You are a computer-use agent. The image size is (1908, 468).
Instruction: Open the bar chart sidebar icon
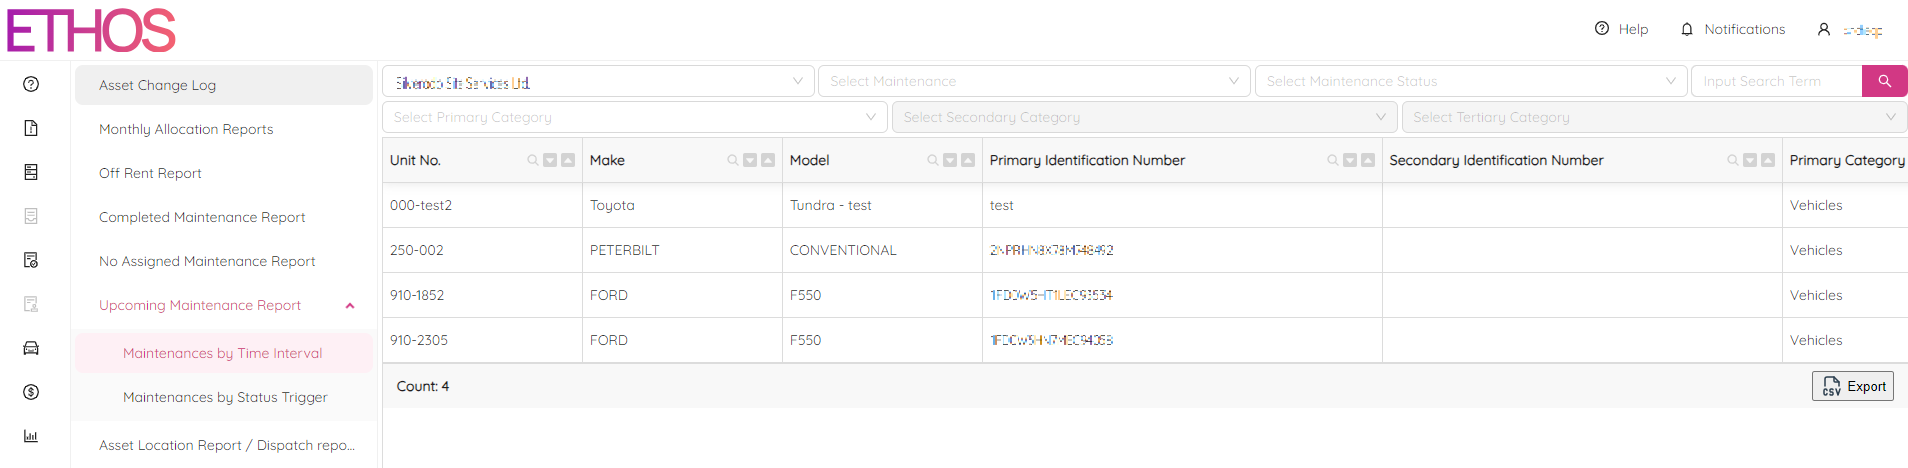pyautogui.click(x=31, y=436)
